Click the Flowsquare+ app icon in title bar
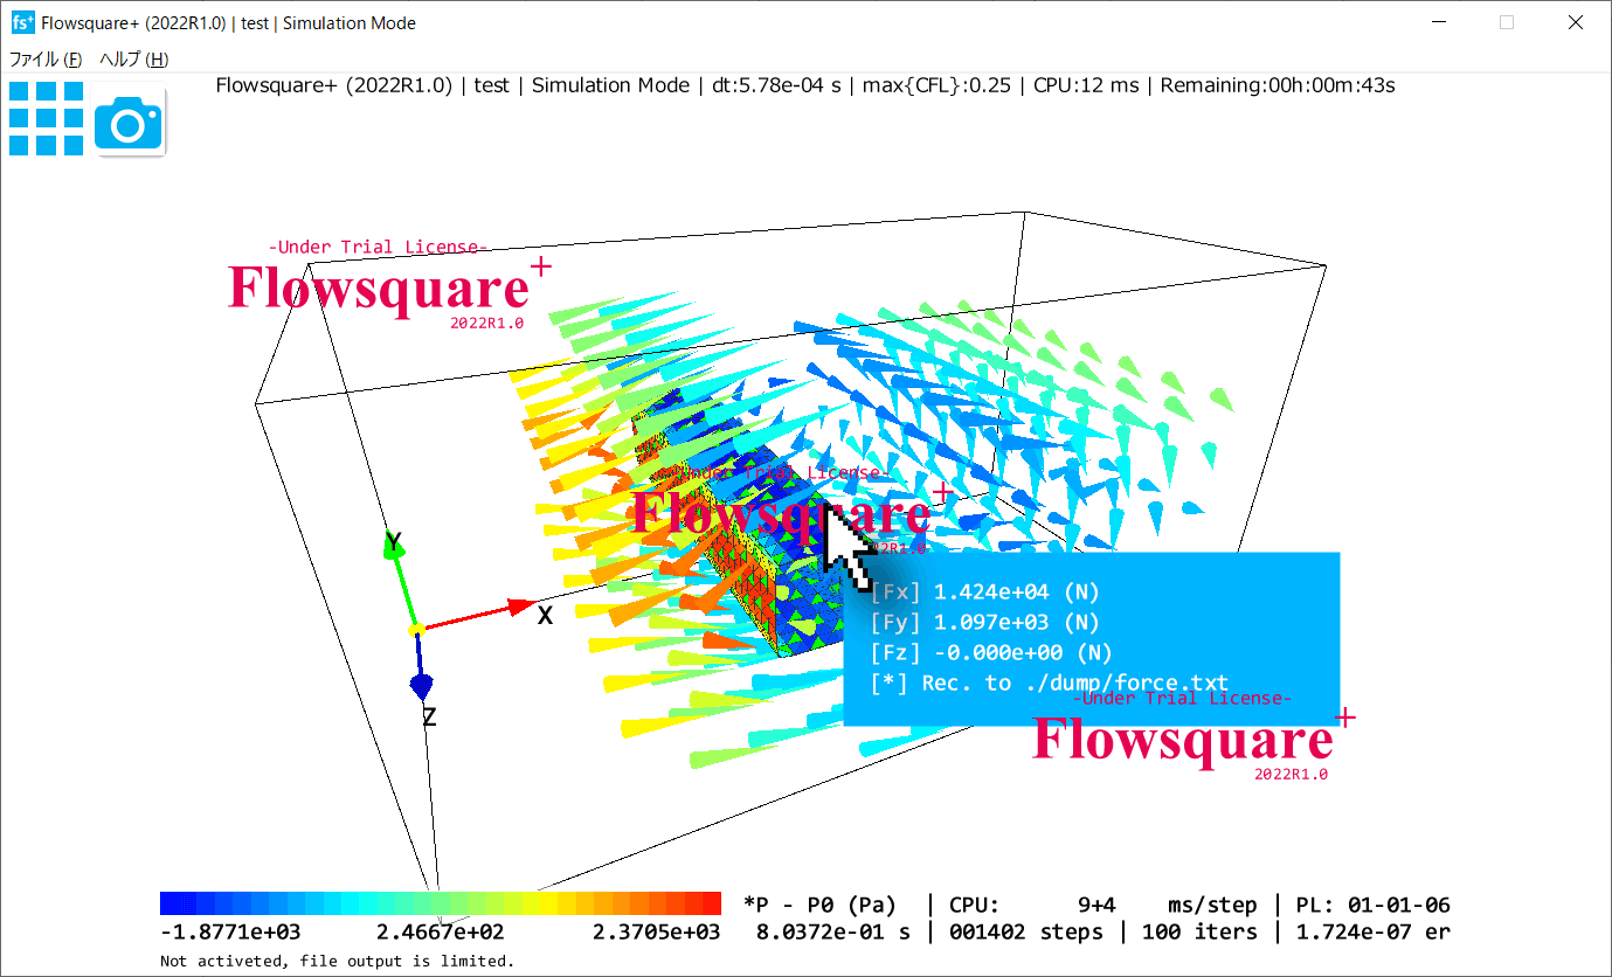Image resolution: width=1612 pixels, height=977 pixels. (x=23, y=22)
